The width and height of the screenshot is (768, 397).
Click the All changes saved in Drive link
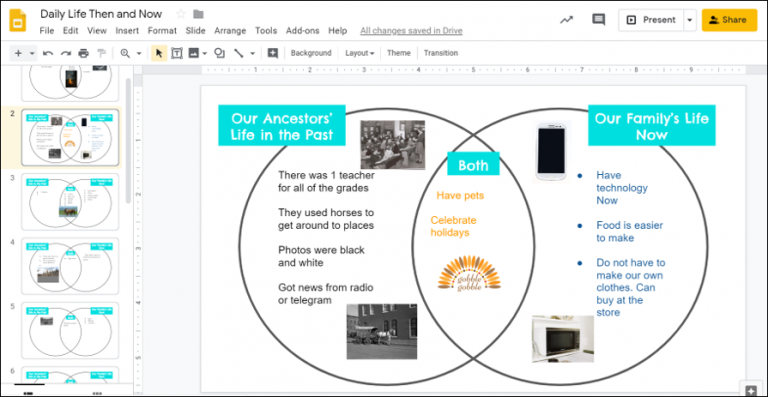tap(411, 31)
